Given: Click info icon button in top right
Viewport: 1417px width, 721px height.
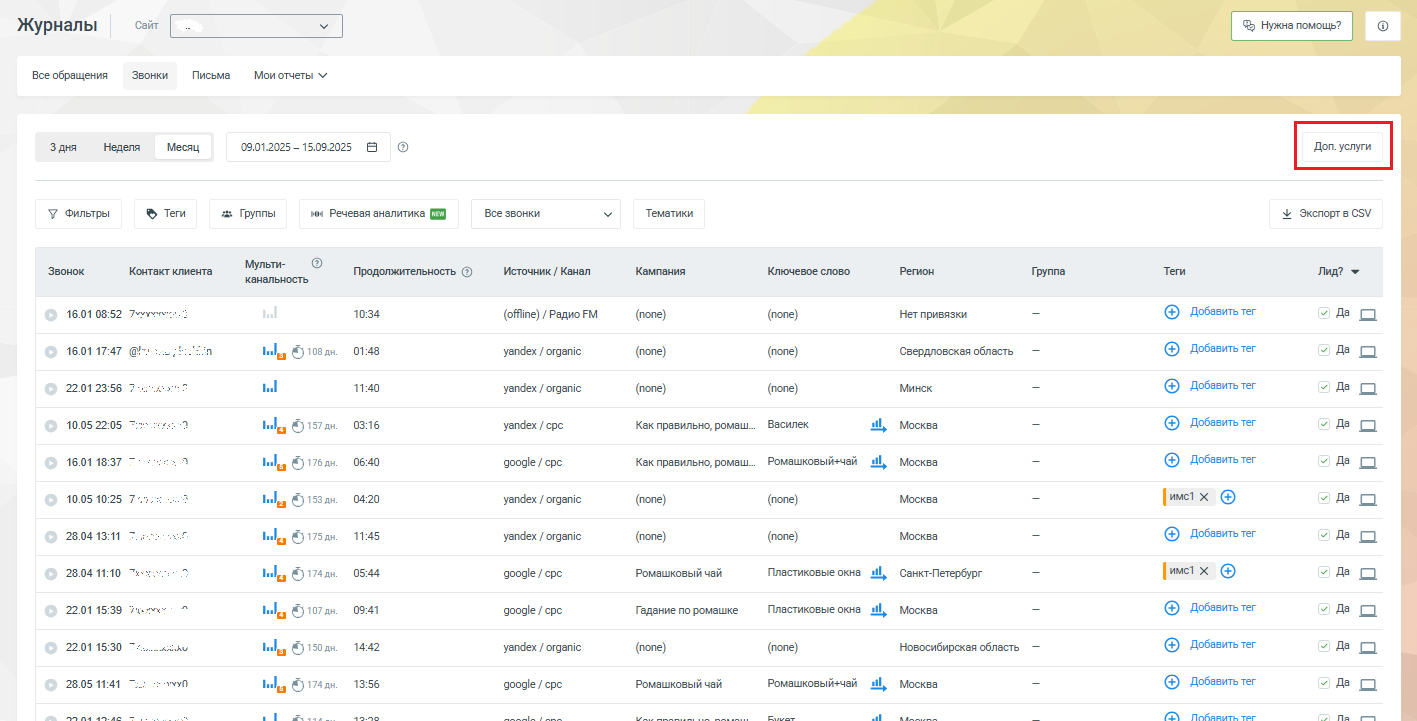Looking at the screenshot, I should tap(1383, 26).
